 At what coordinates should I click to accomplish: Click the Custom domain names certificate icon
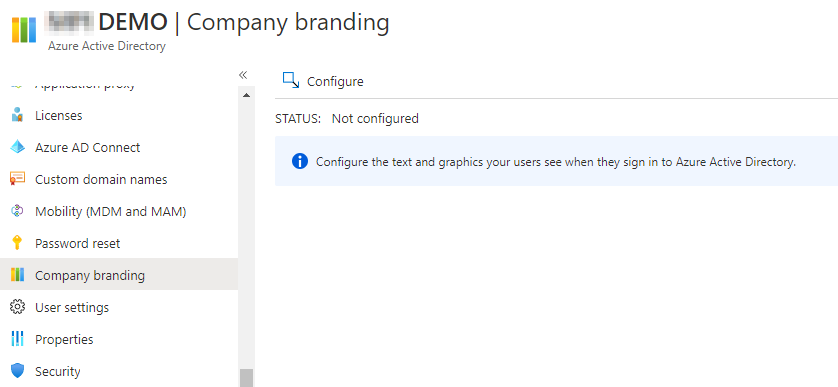coord(18,179)
